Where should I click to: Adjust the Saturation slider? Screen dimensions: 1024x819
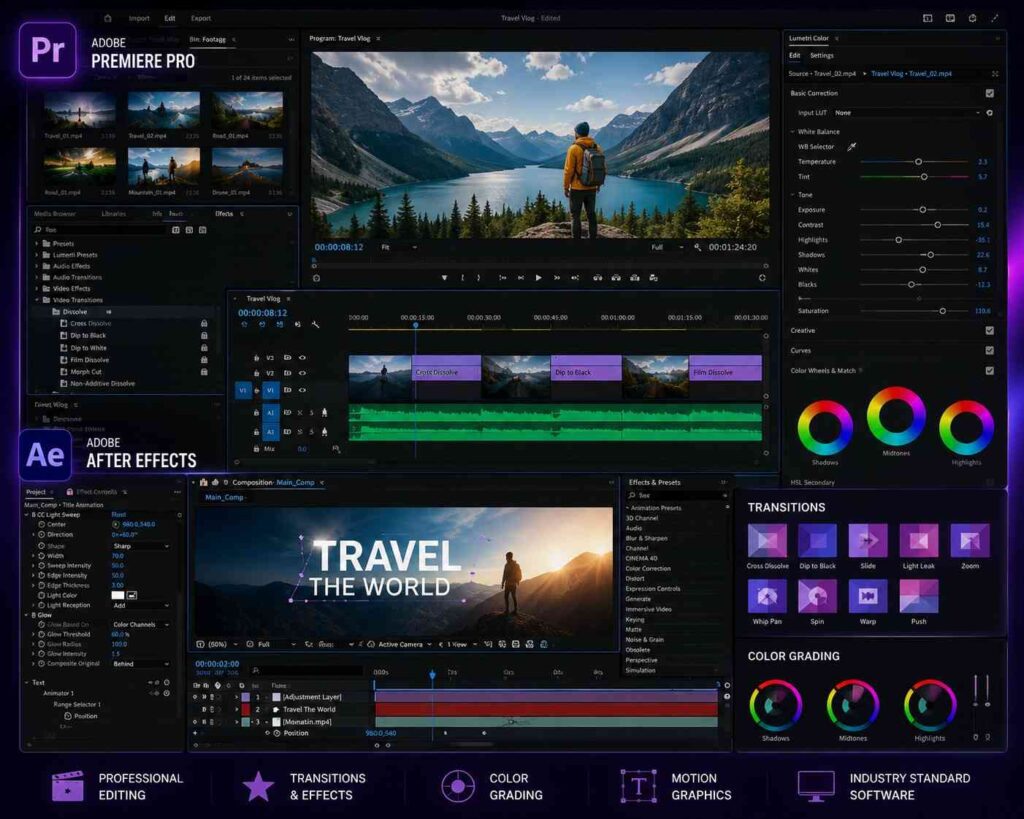pos(942,311)
